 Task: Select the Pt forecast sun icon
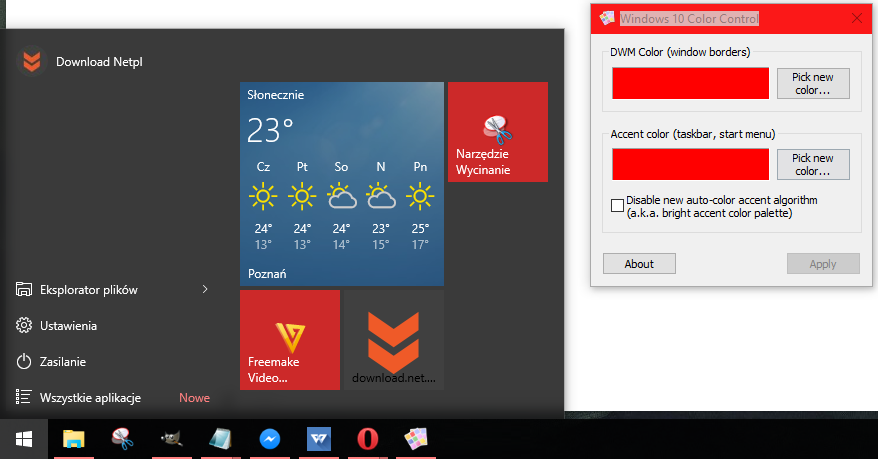302,197
